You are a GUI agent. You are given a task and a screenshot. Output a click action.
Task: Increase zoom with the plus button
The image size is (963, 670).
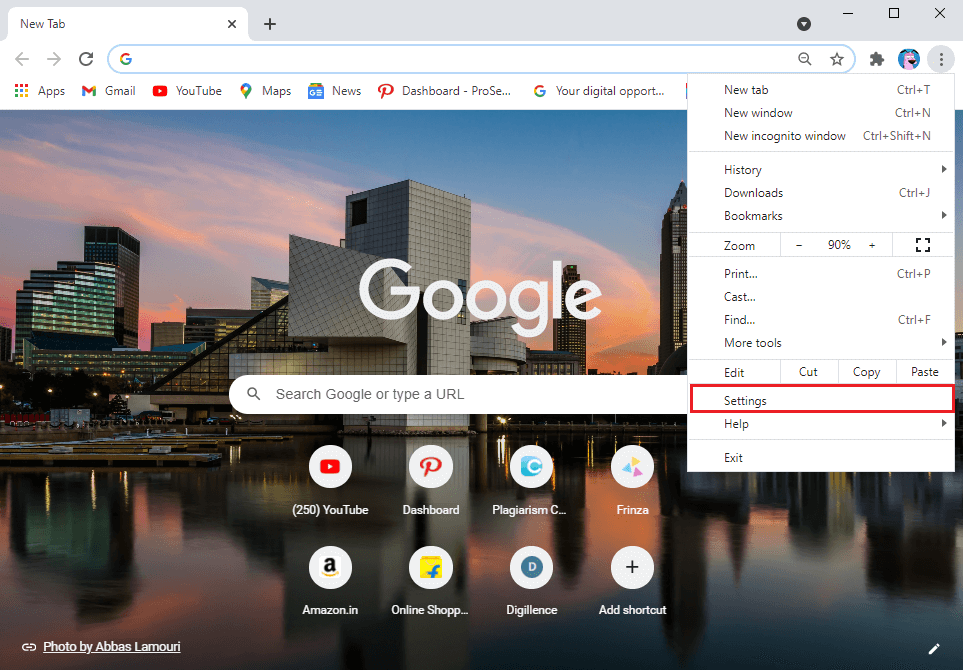(871, 245)
